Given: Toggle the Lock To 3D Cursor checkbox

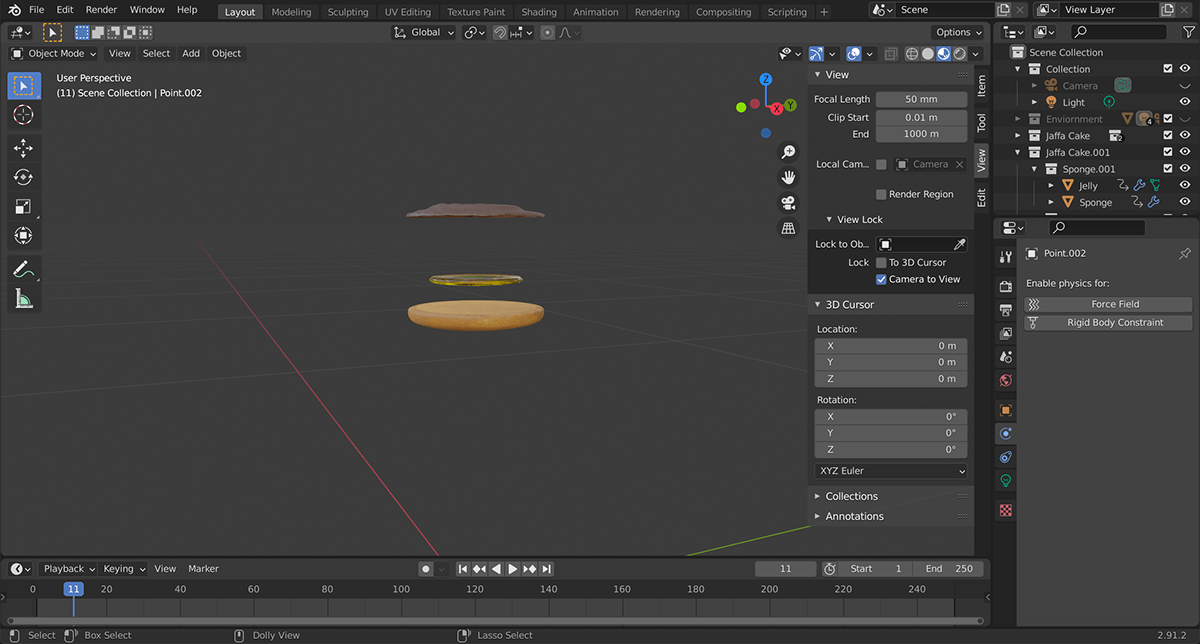Looking at the screenshot, I should (881, 262).
